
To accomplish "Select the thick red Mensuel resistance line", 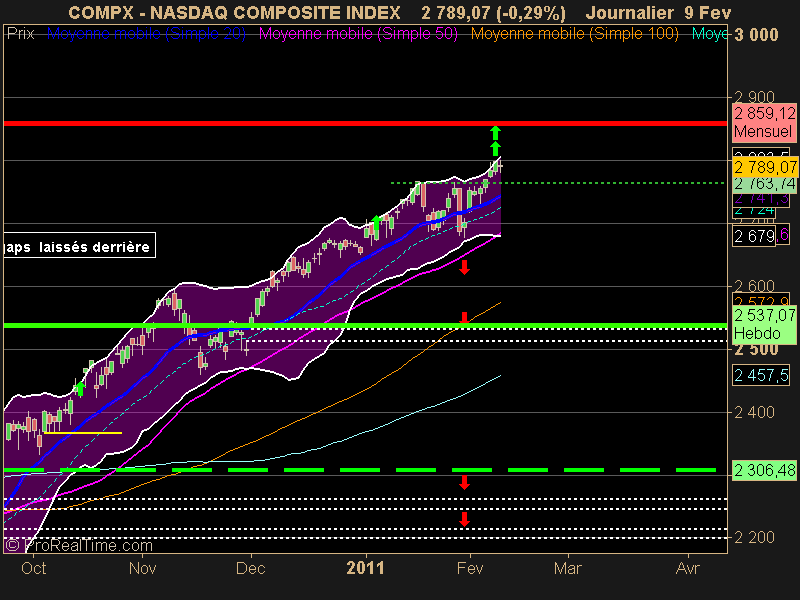I will (x=365, y=123).
